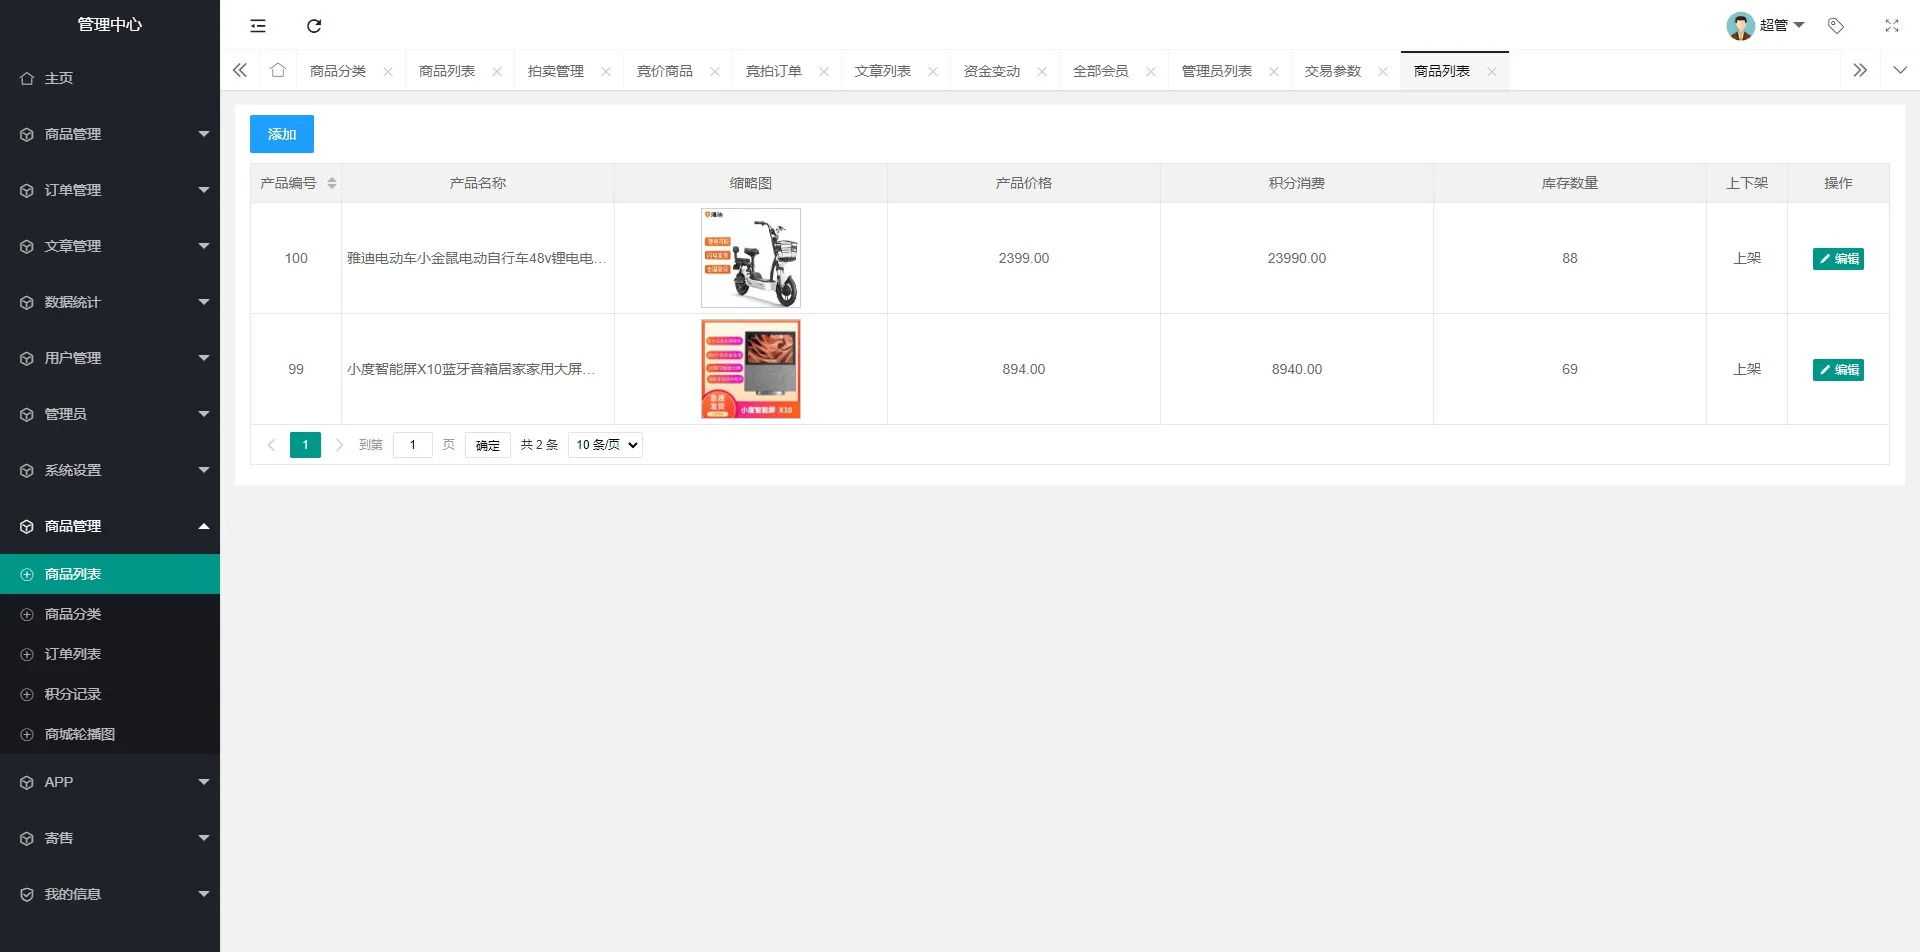The image size is (1920, 952).
Task: Switch to the 竞价商品 tab
Action: pos(665,71)
